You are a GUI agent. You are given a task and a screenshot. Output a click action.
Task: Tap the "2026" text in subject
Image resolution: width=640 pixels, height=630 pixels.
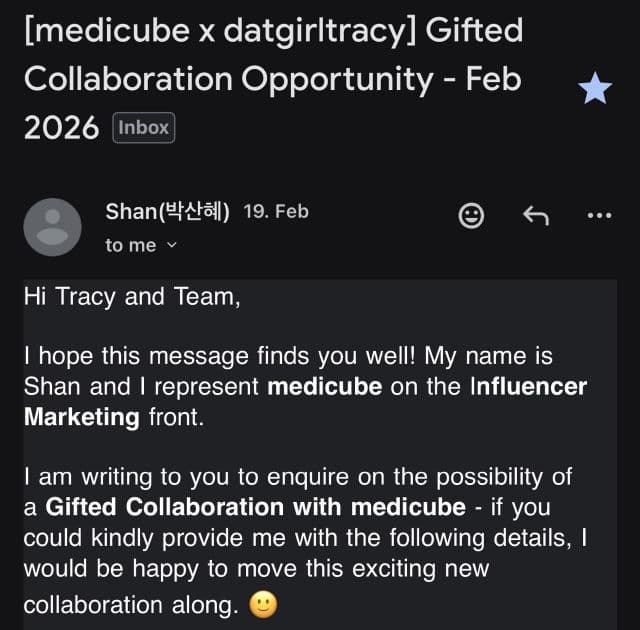[x=60, y=128]
